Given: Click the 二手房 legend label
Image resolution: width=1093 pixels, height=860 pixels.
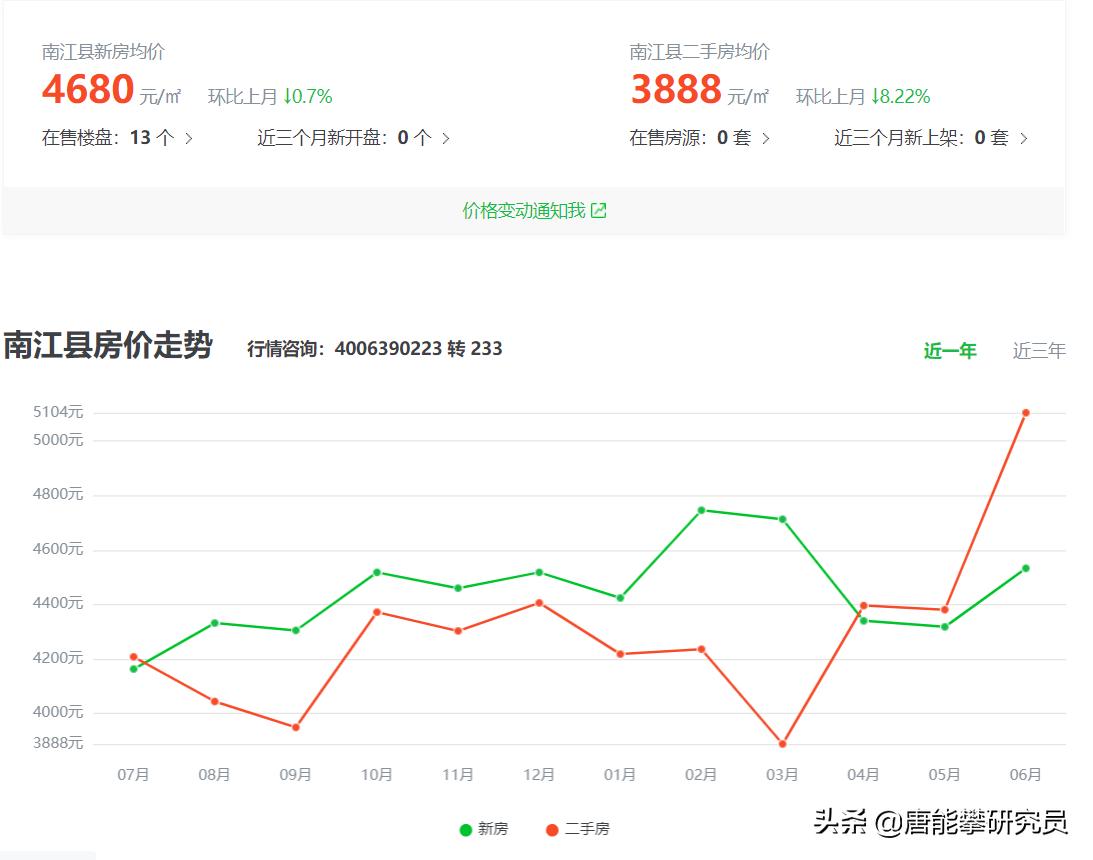Looking at the screenshot, I should (x=587, y=829).
